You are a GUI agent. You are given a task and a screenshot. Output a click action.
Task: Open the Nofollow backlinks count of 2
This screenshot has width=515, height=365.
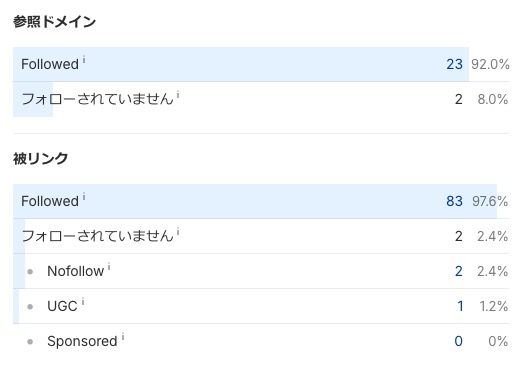459,271
